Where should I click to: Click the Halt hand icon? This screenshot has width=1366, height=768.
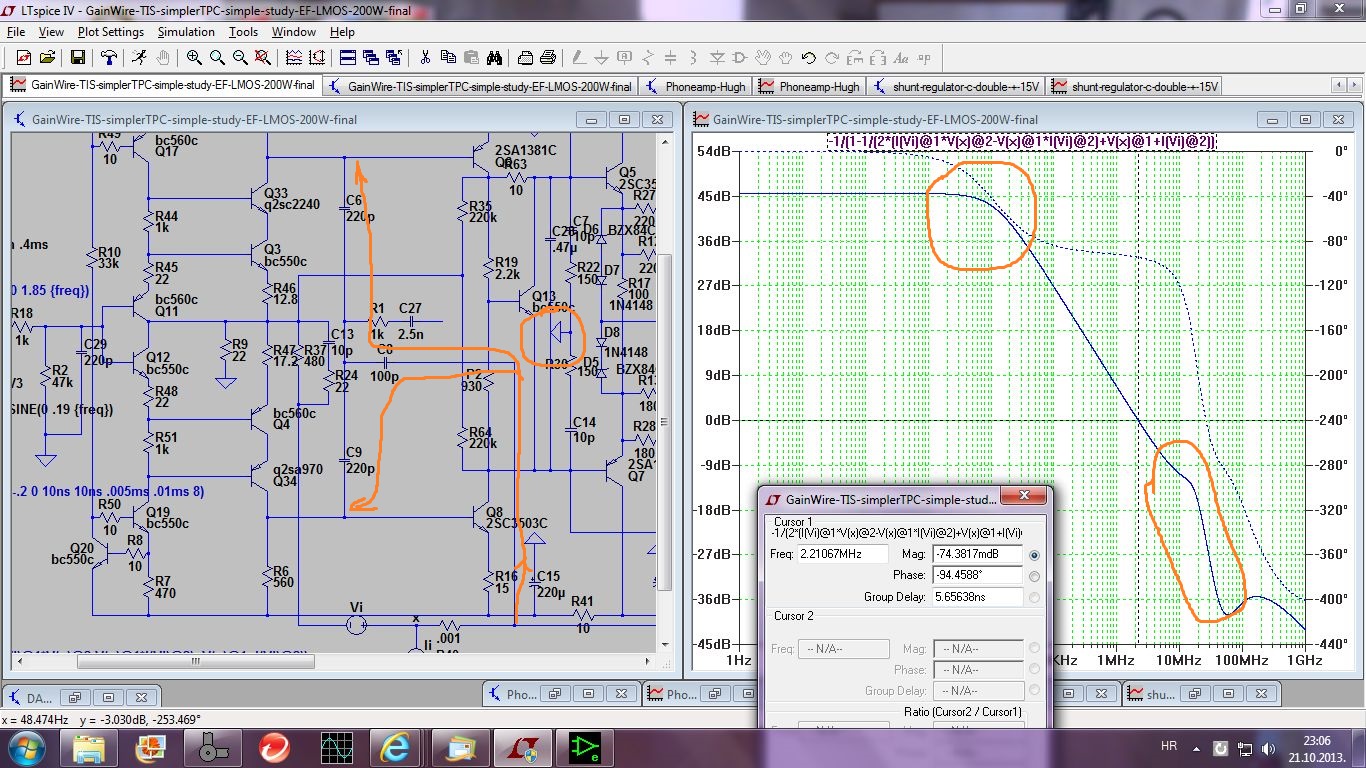click(x=162, y=58)
